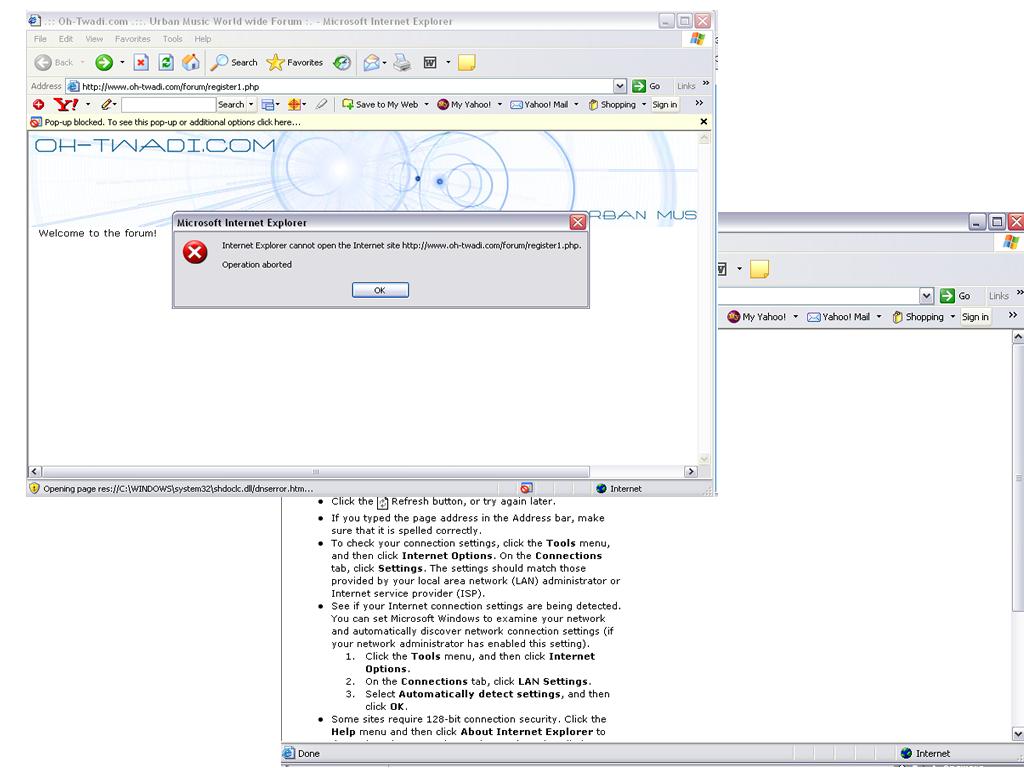Expand the Yahoo! Mail dropdown in the front window
The width and height of the screenshot is (1024, 768).
[x=576, y=104]
